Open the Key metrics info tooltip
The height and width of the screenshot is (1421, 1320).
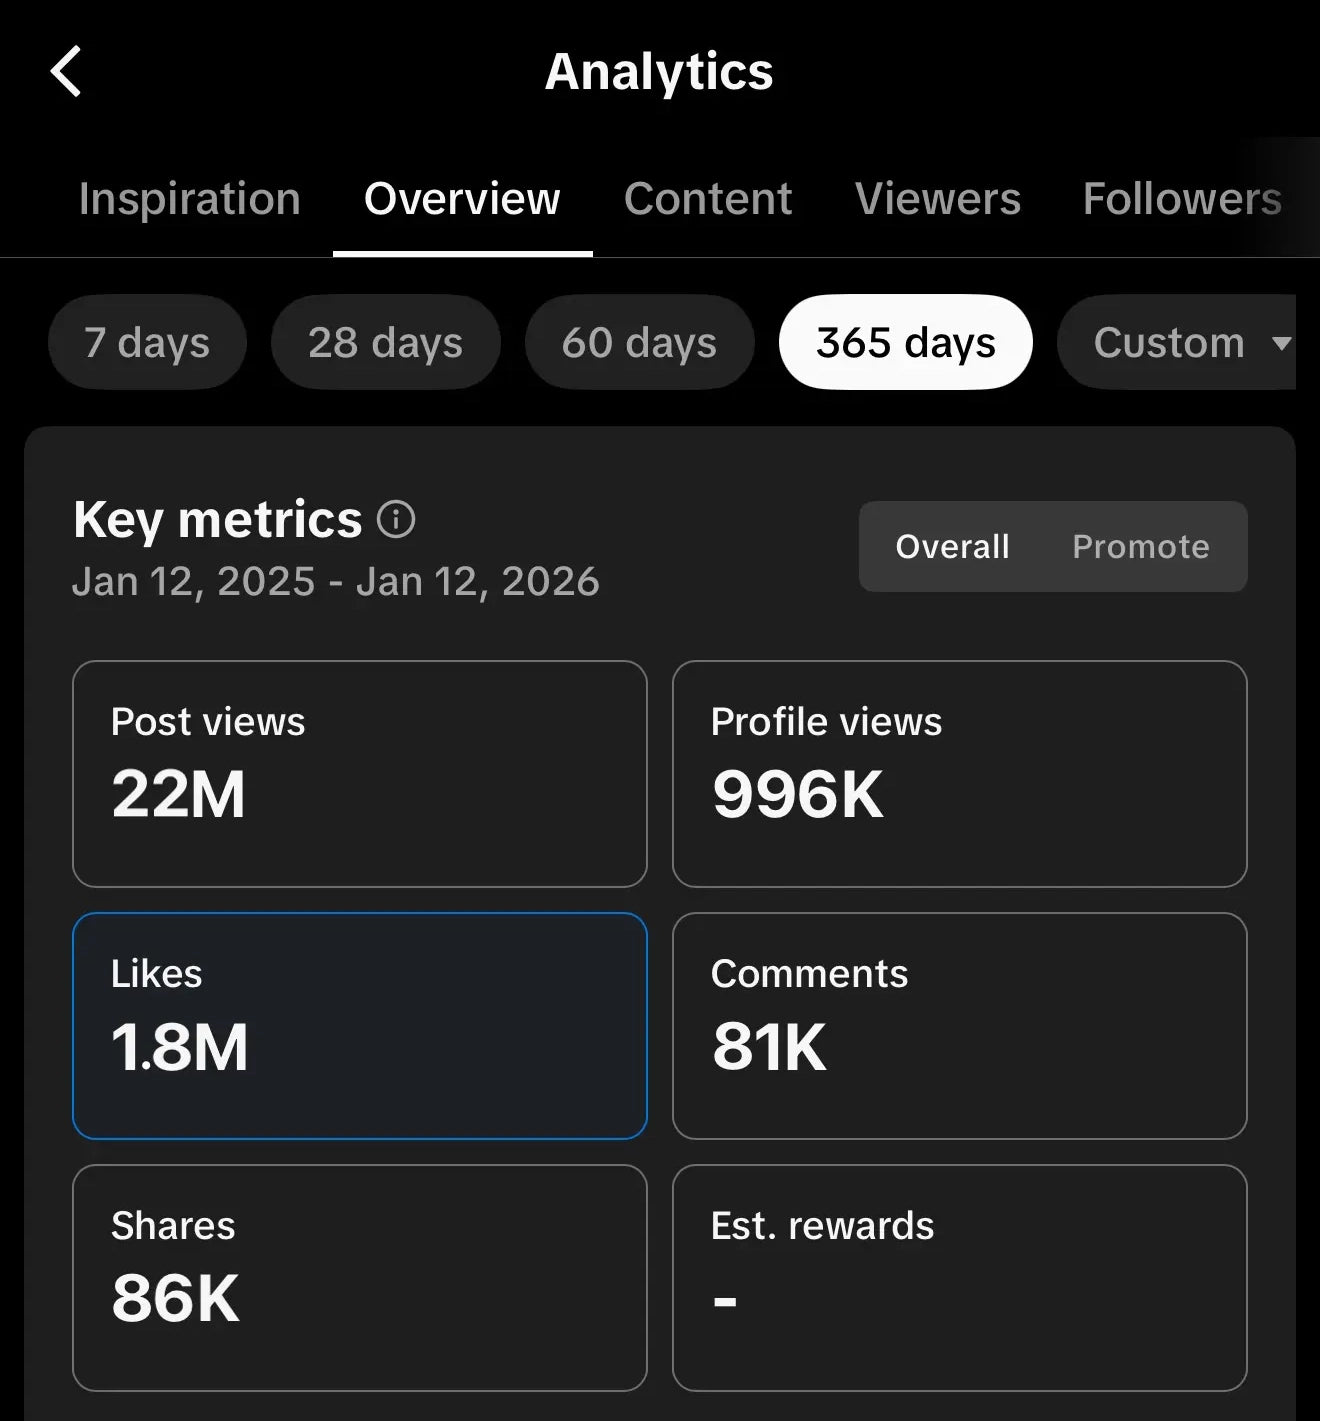coord(397,521)
